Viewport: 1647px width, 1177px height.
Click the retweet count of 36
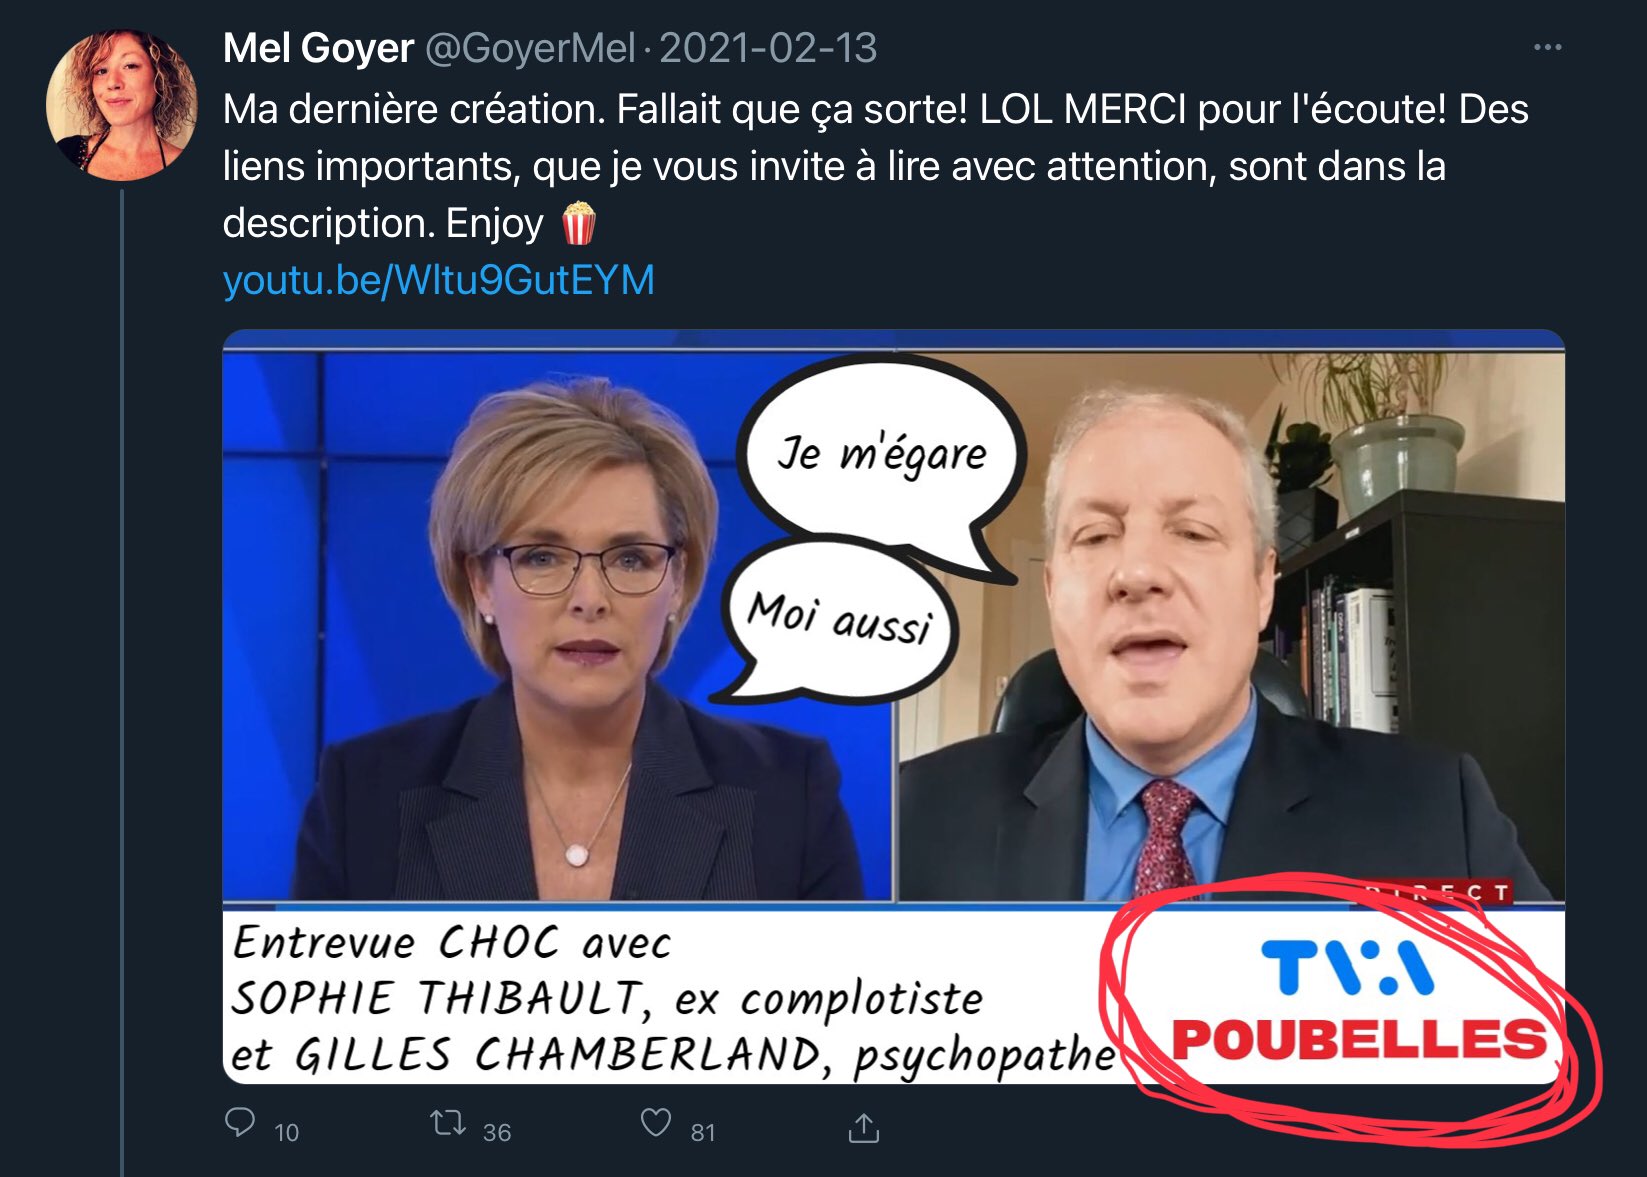point(497,1132)
